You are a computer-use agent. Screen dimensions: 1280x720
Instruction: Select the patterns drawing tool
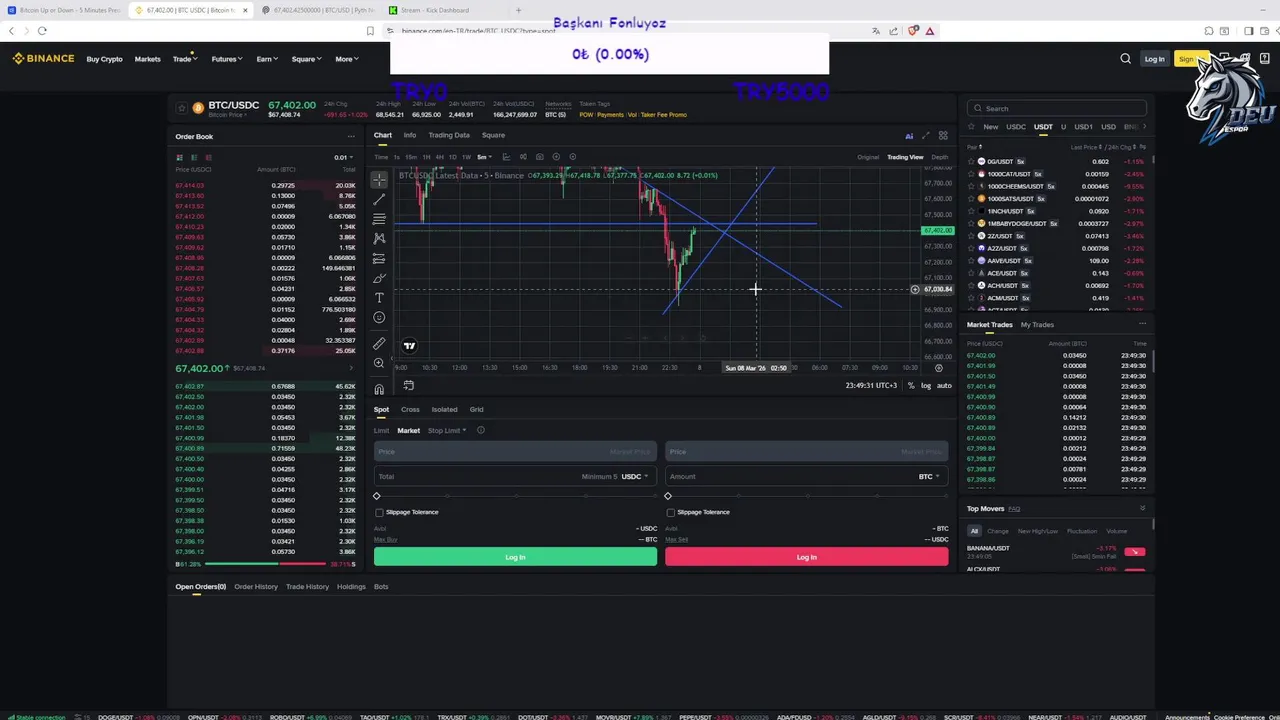(379, 238)
